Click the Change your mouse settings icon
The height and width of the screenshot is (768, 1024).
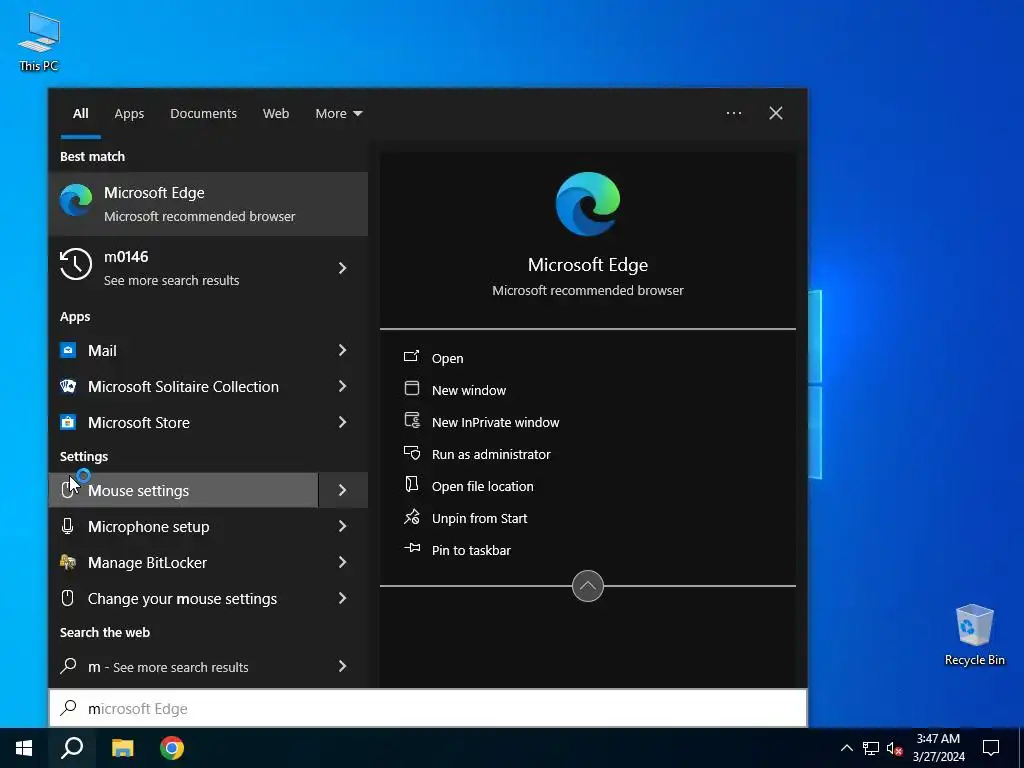(67, 598)
